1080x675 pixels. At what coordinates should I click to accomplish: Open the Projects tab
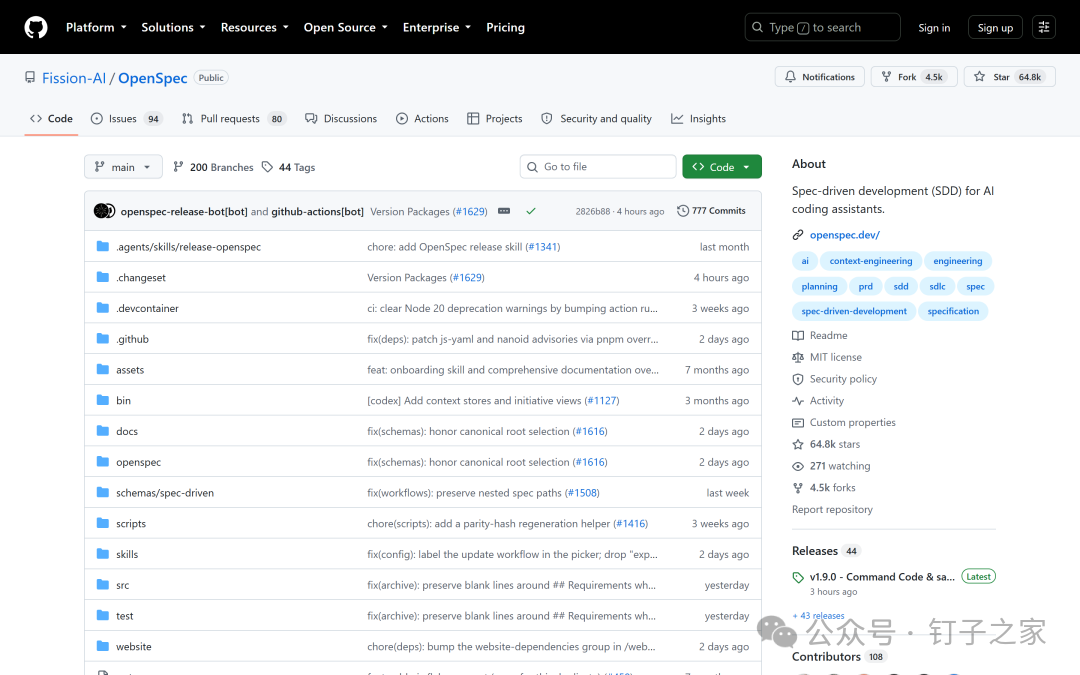click(x=495, y=118)
